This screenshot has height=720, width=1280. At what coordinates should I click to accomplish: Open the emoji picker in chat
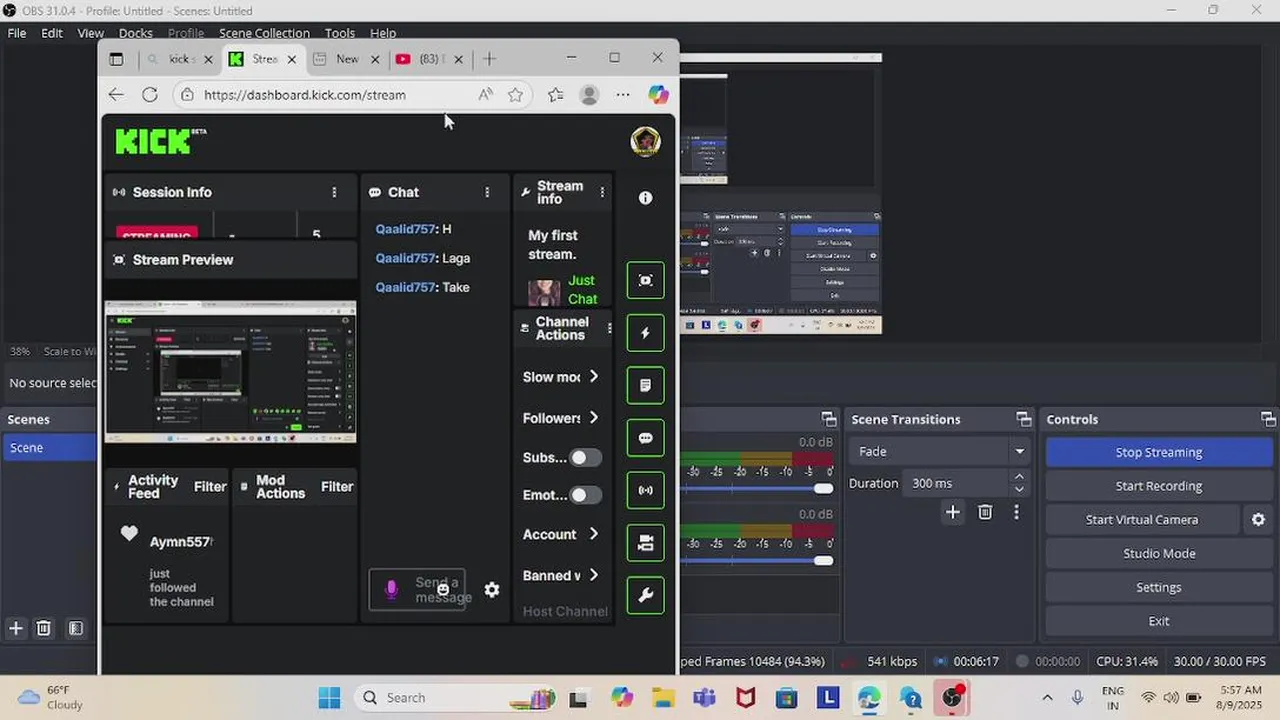pos(443,590)
